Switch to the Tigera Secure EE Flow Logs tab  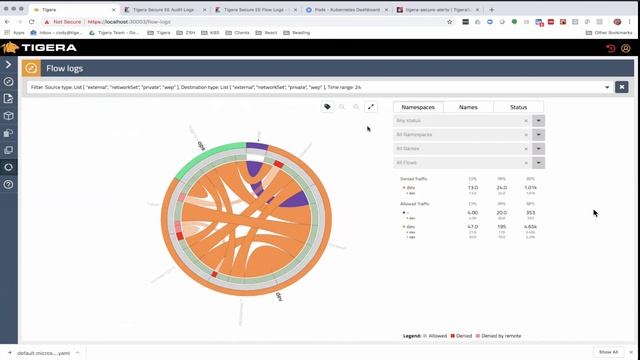tap(255, 9)
